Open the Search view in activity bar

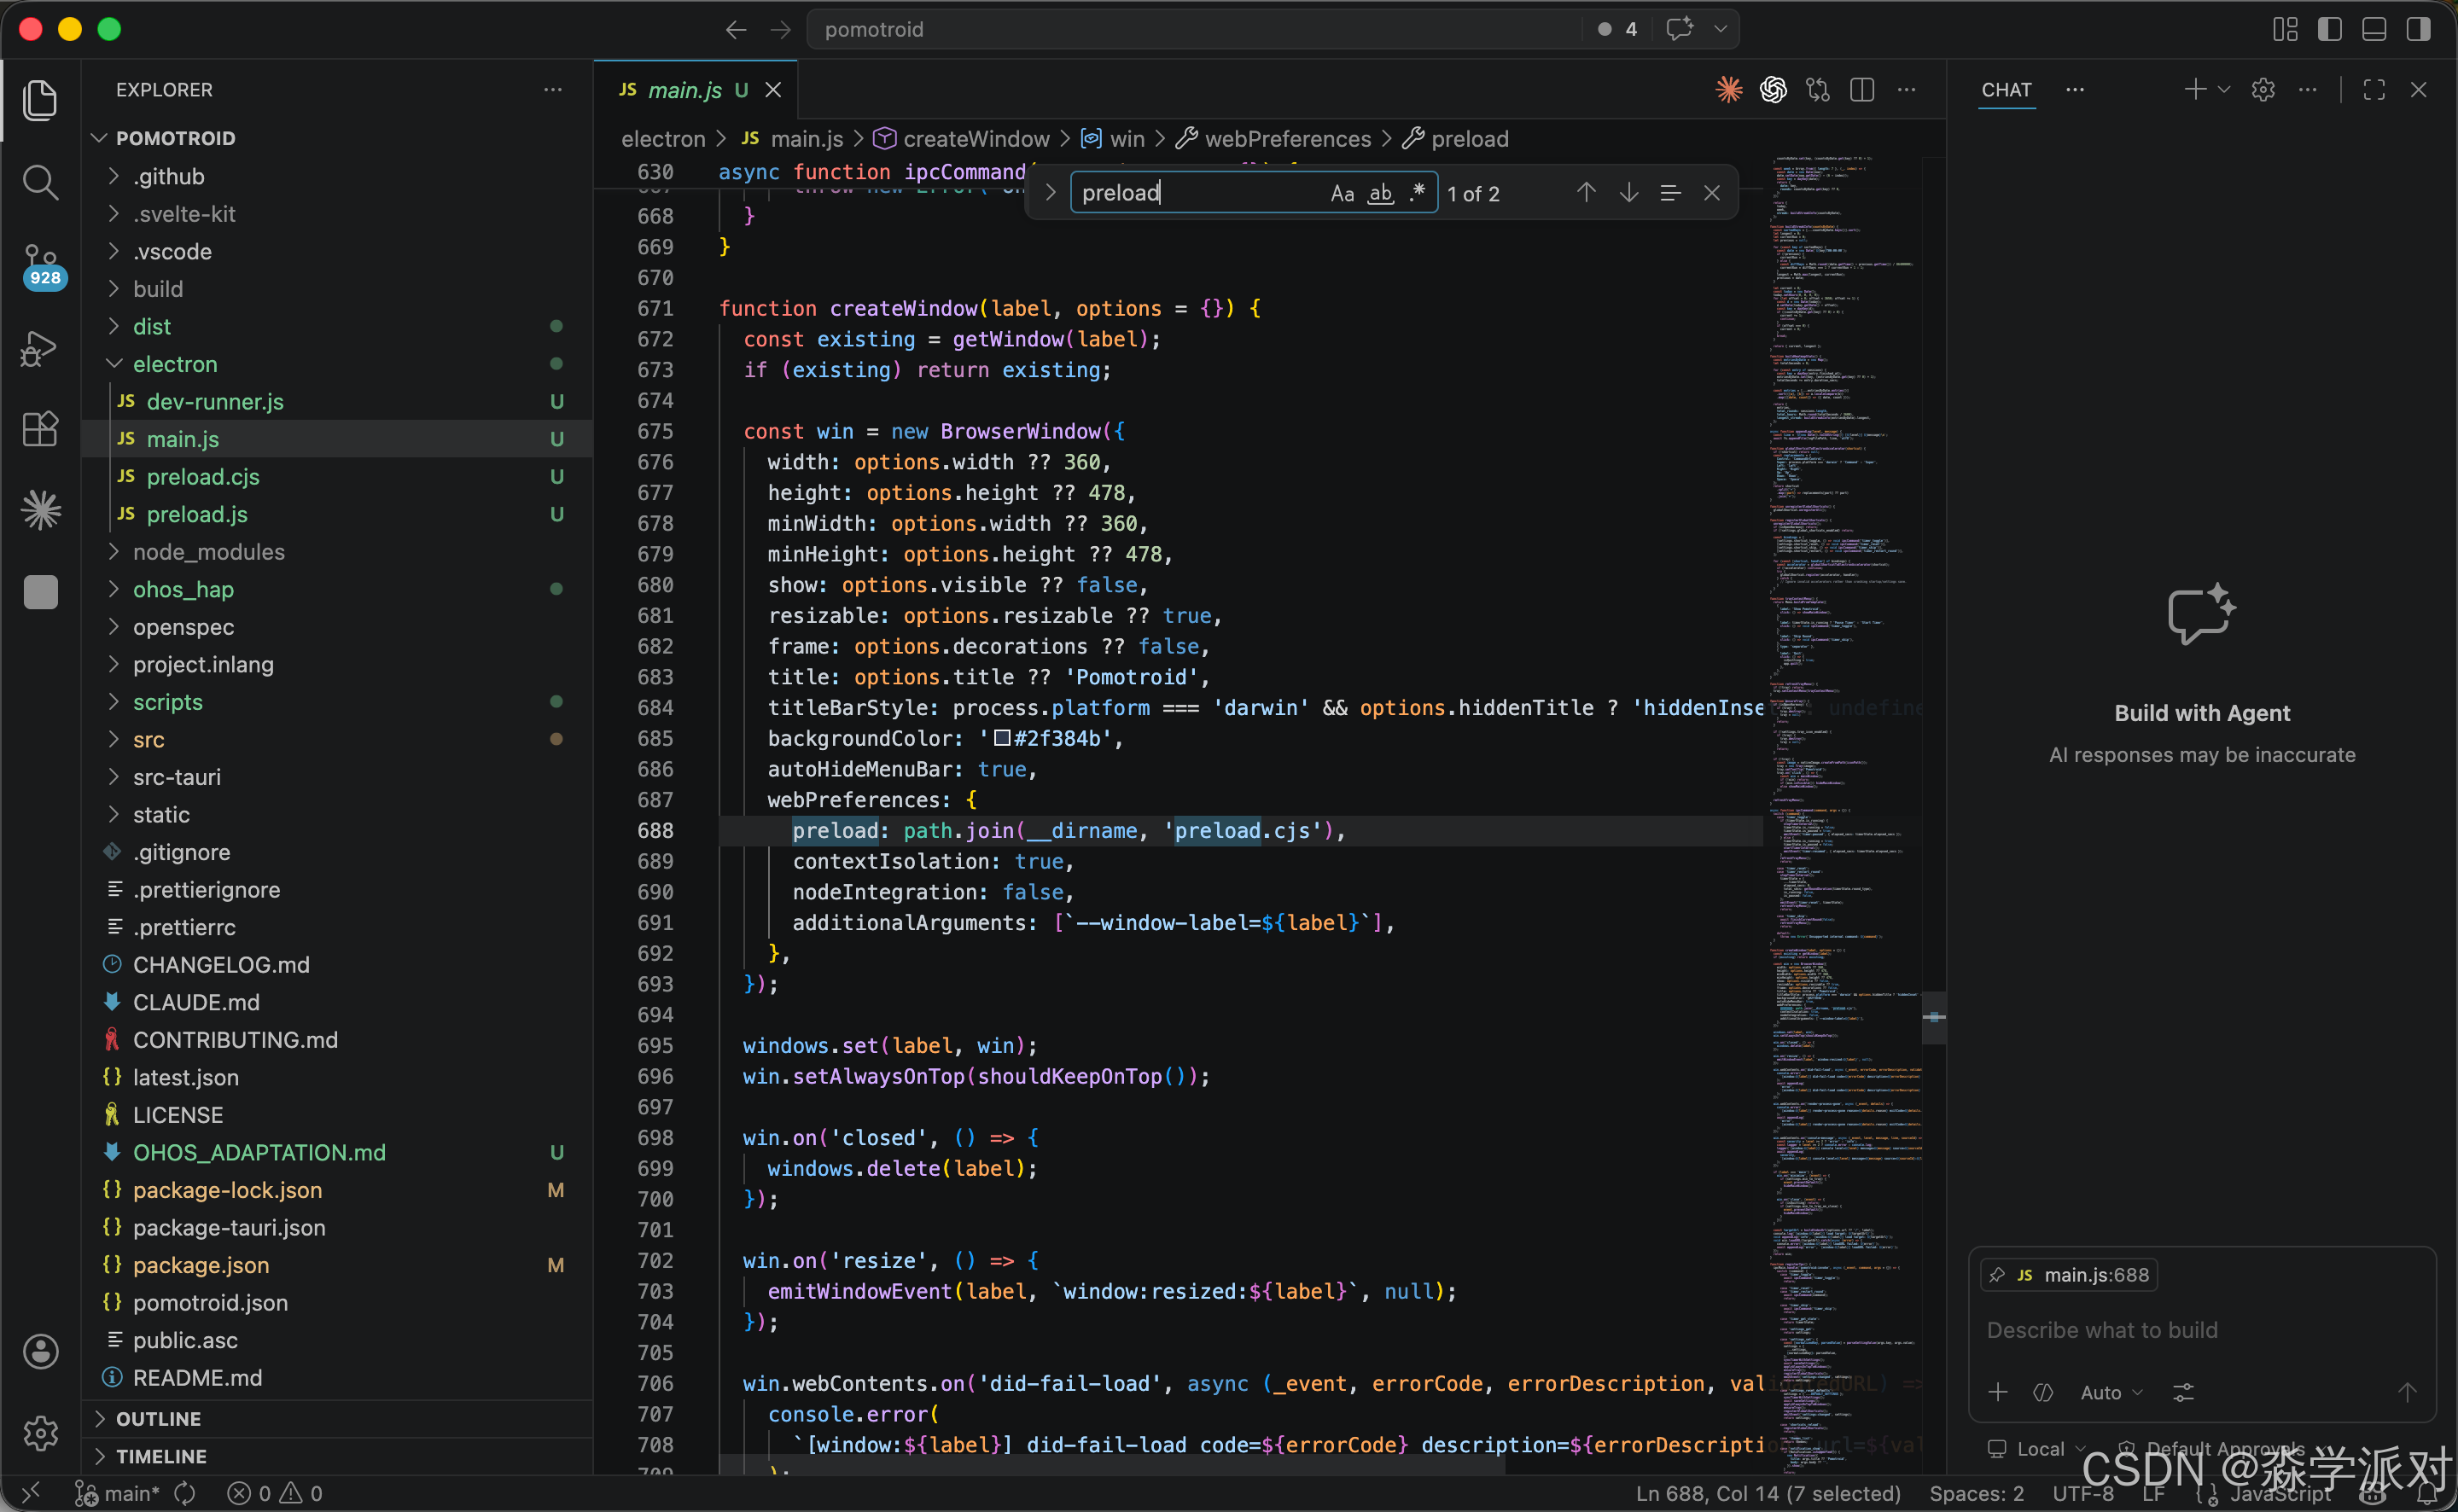pyautogui.click(x=40, y=182)
